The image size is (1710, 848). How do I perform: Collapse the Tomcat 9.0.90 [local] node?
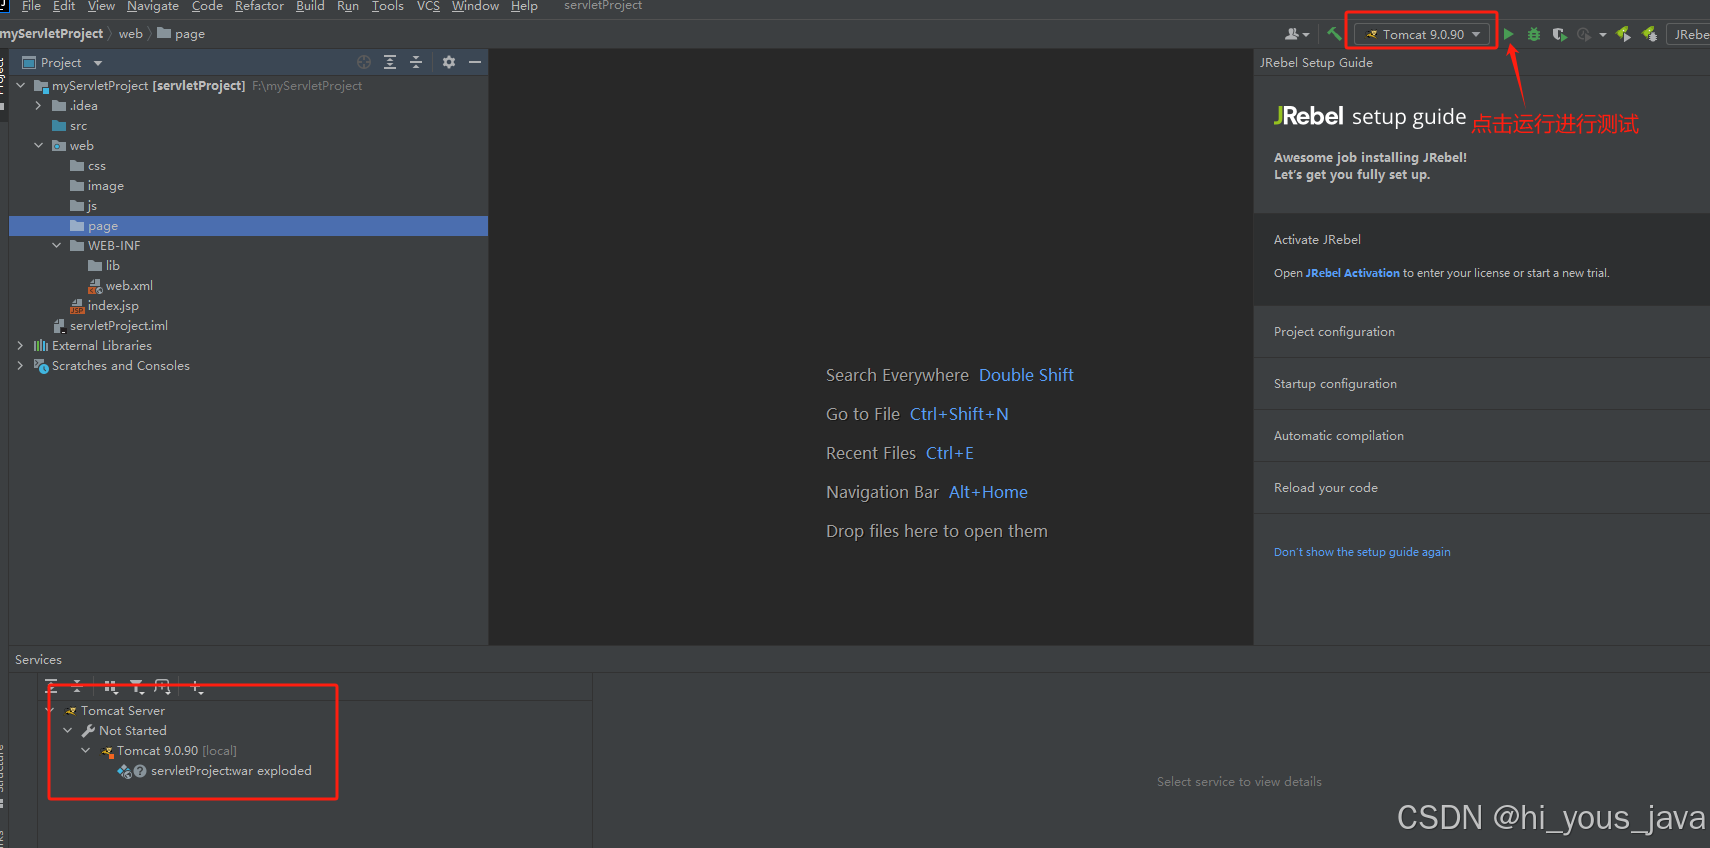(86, 751)
